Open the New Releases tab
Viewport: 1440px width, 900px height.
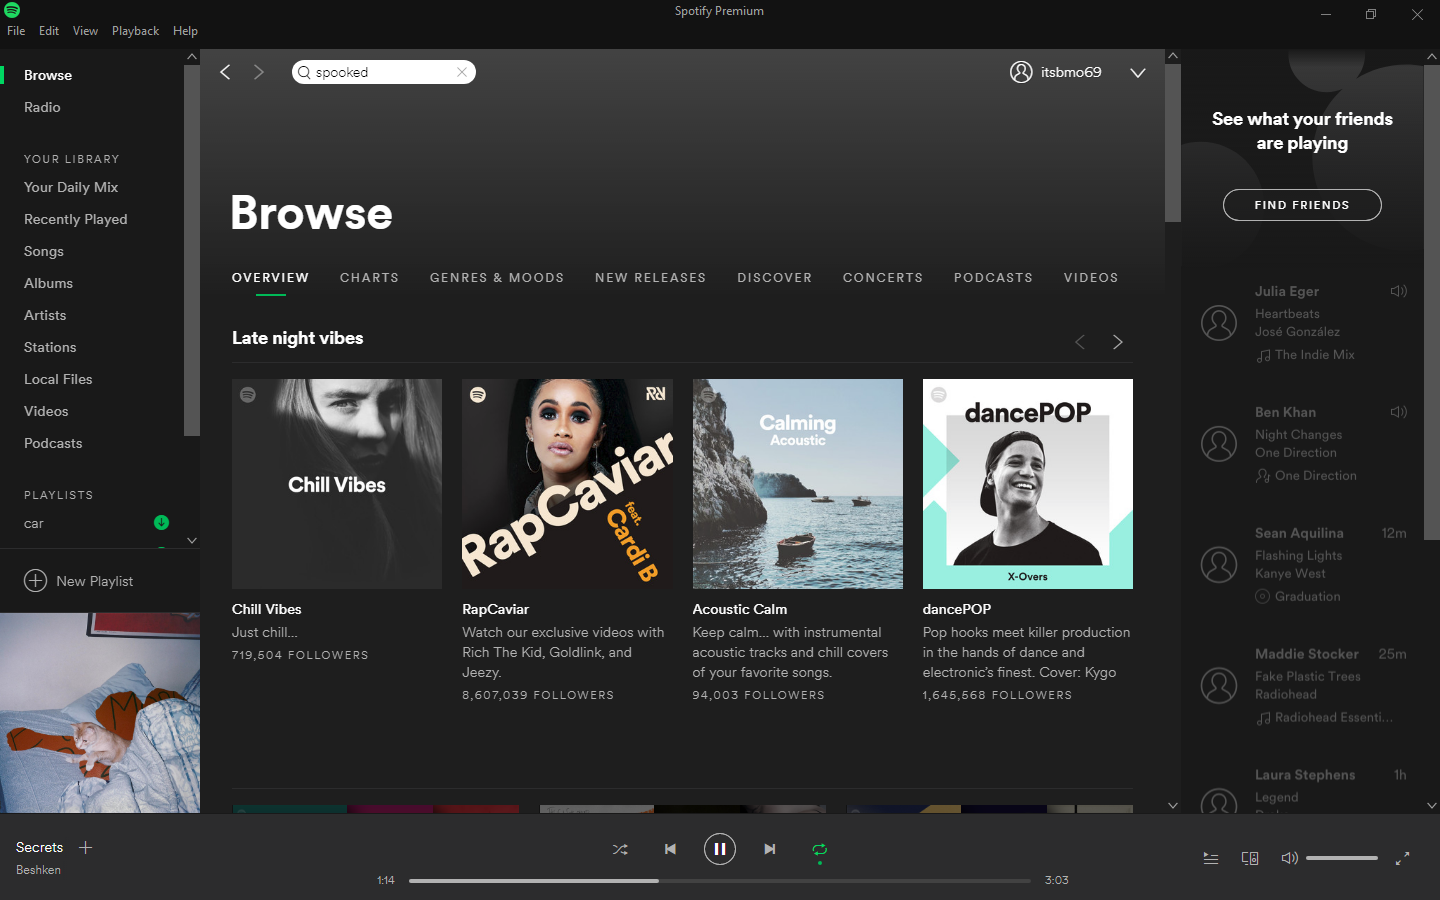(650, 278)
